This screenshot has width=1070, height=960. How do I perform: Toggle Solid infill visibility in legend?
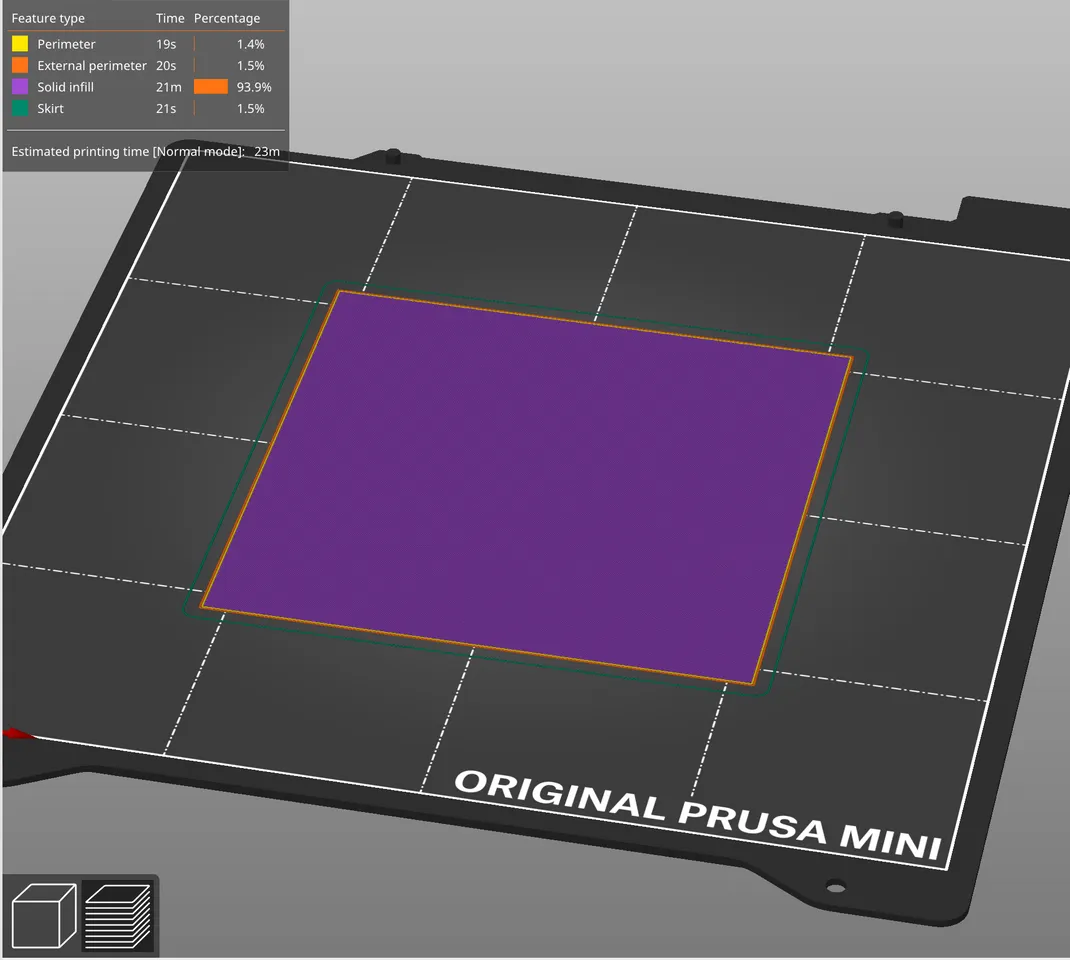(x=65, y=87)
